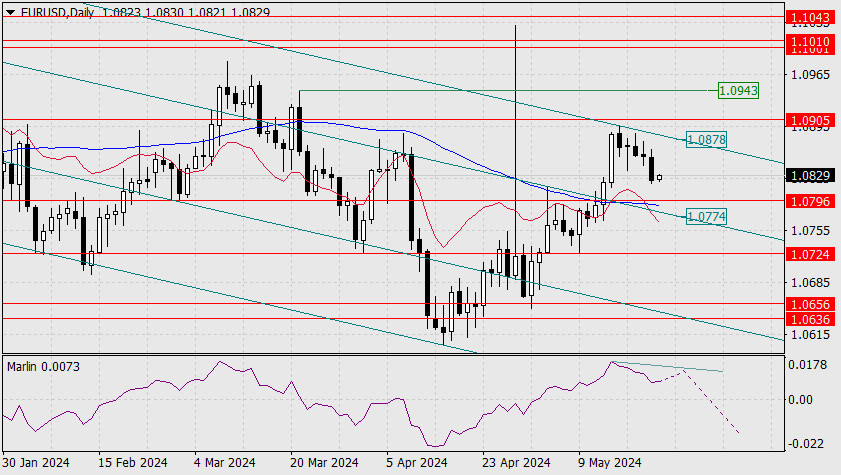This screenshot has width=841, height=475.
Task: Select the teal 1.0774 channel label
Action: pos(706,217)
